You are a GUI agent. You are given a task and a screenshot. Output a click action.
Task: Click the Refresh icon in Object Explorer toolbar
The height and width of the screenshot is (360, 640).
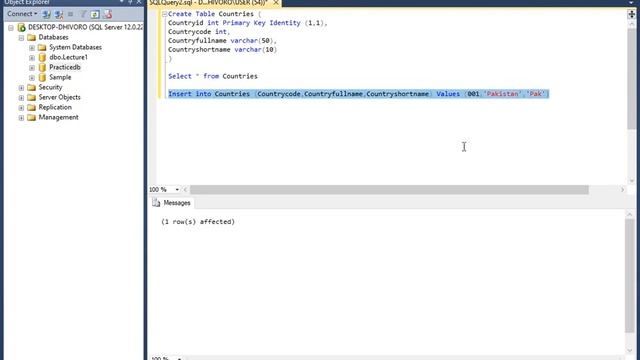(95, 14)
